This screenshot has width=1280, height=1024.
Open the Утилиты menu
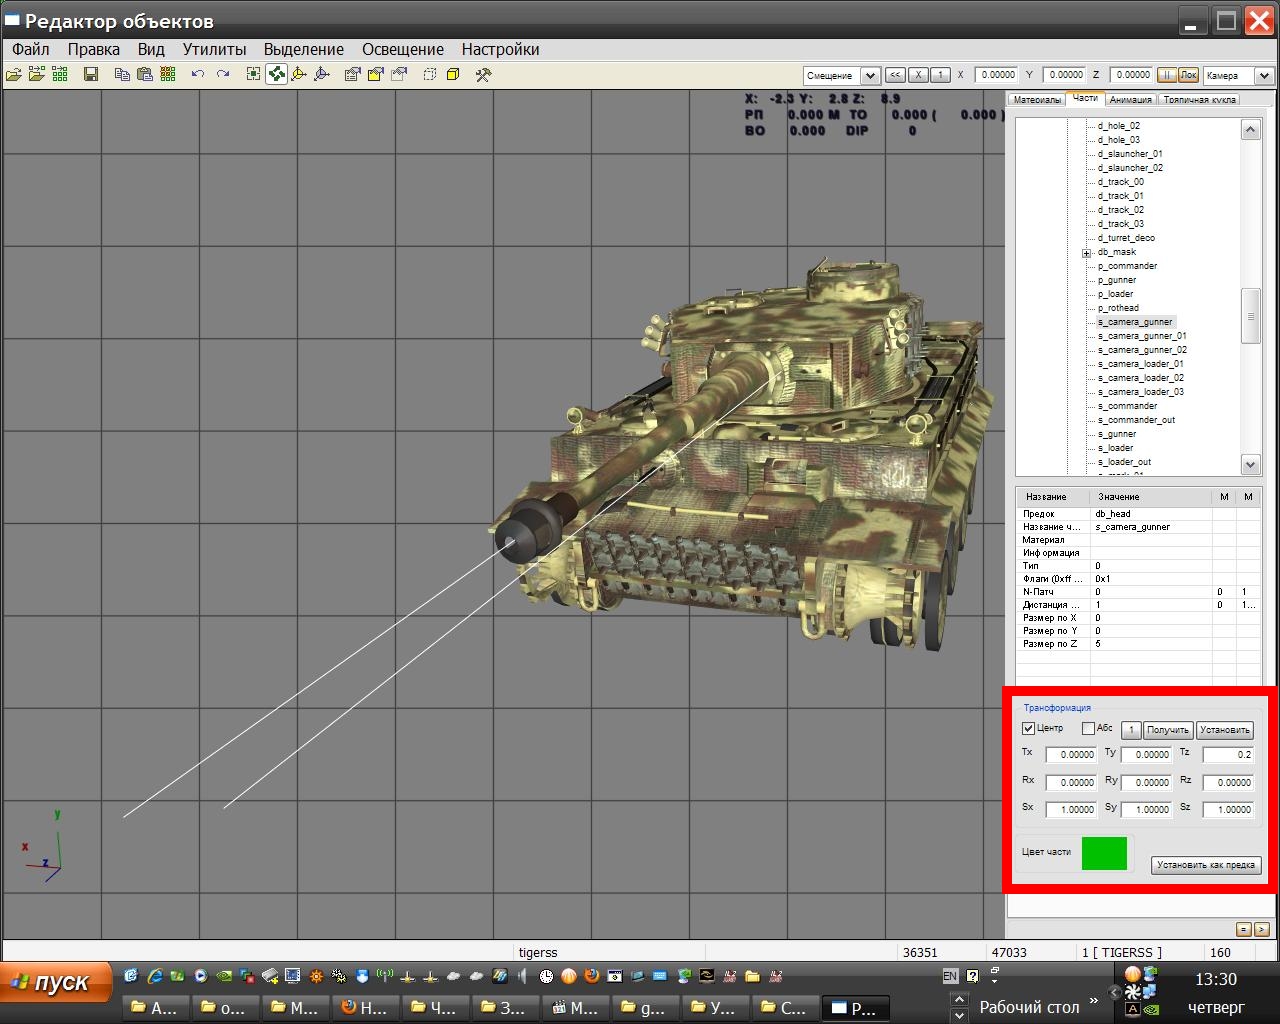point(214,49)
